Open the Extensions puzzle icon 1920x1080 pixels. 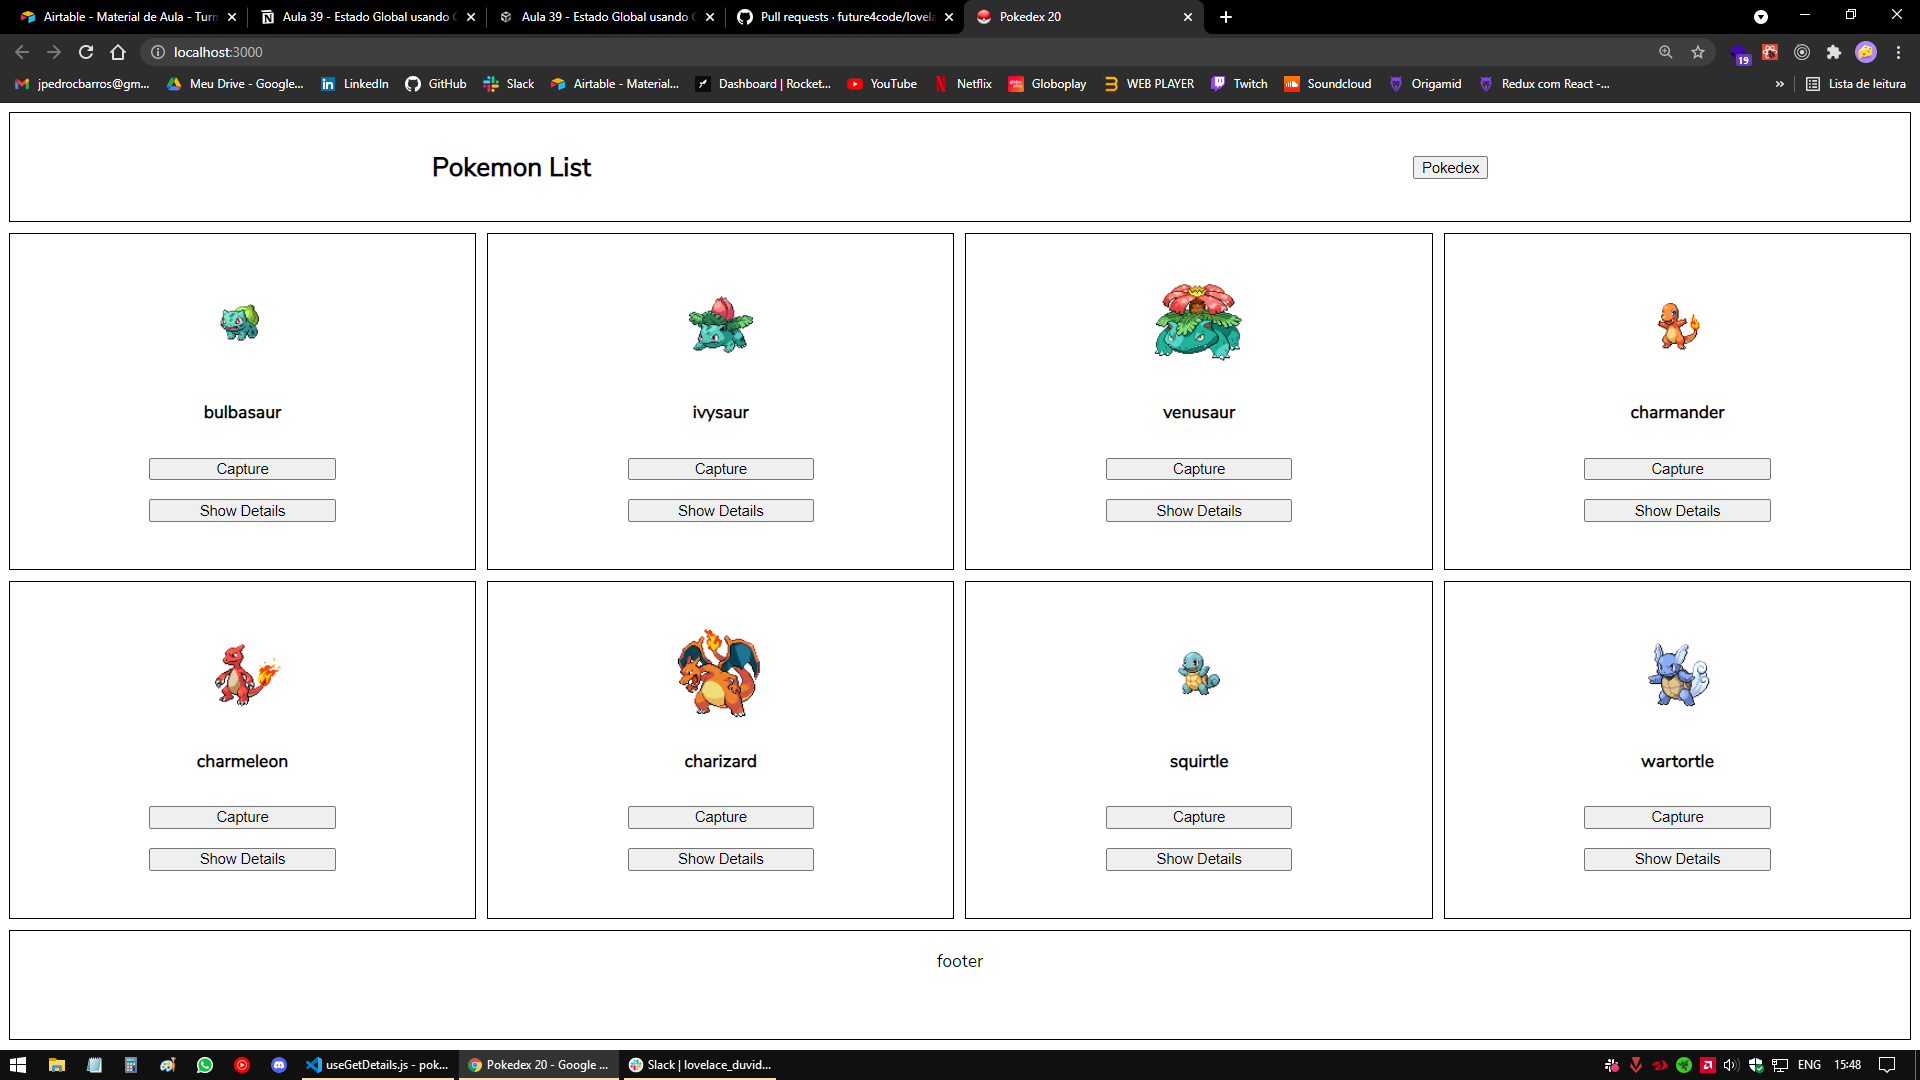(1835, 52)
